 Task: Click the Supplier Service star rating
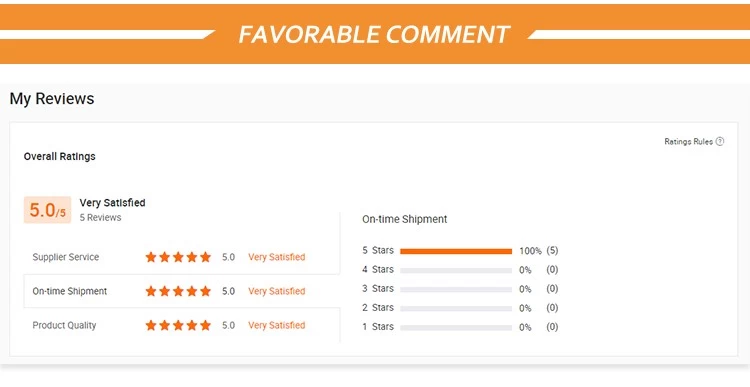tap(178, 257)
